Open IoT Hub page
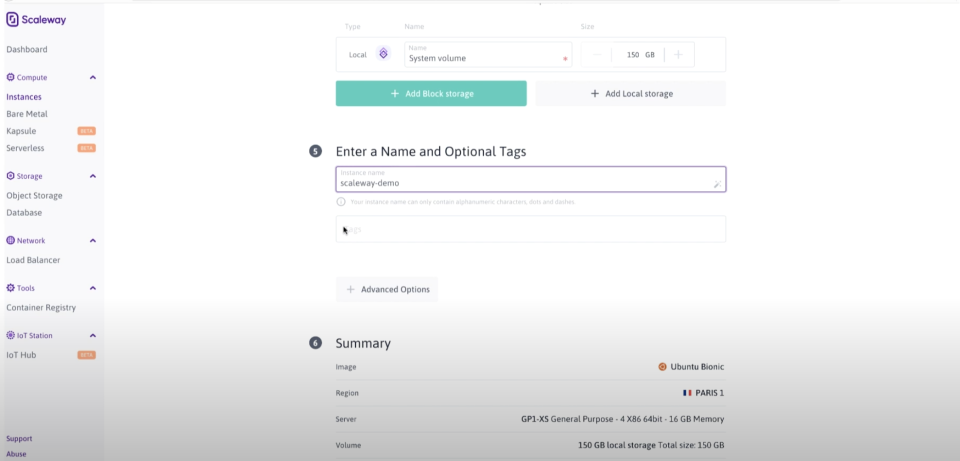The image size is (960, 461). (21, 355)
